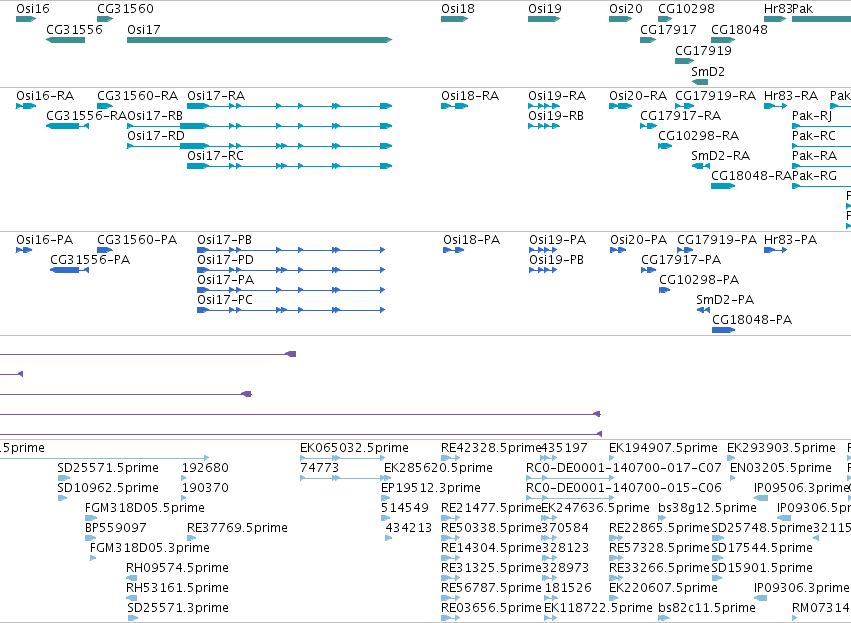Image resolution: width=851 pixels, height=623 pixels.
Task: Click the CG31560-RA transcript label
Action: click(x=137, y=96)
